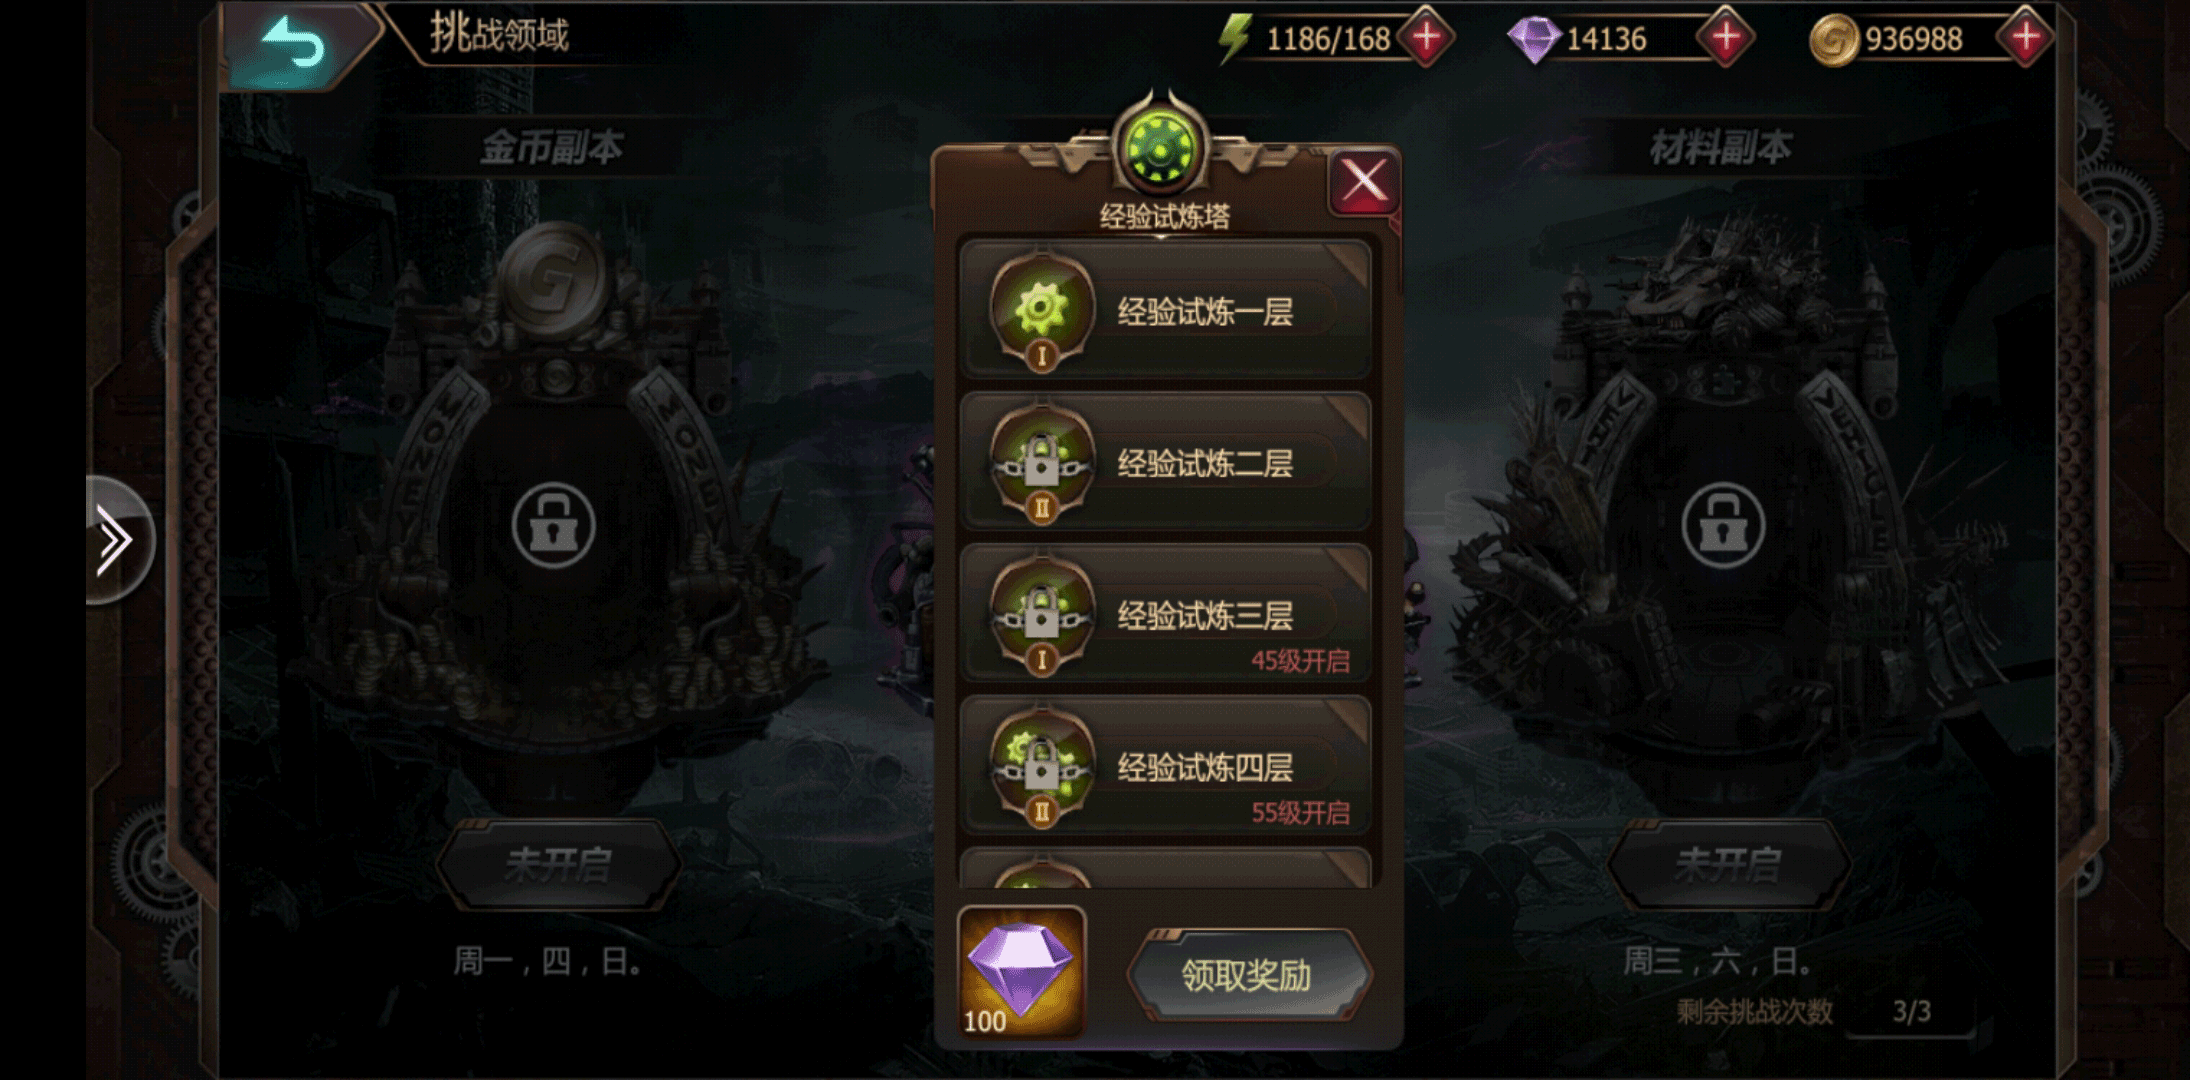Click the 领取奖励 button

(x=1248, y=975)
